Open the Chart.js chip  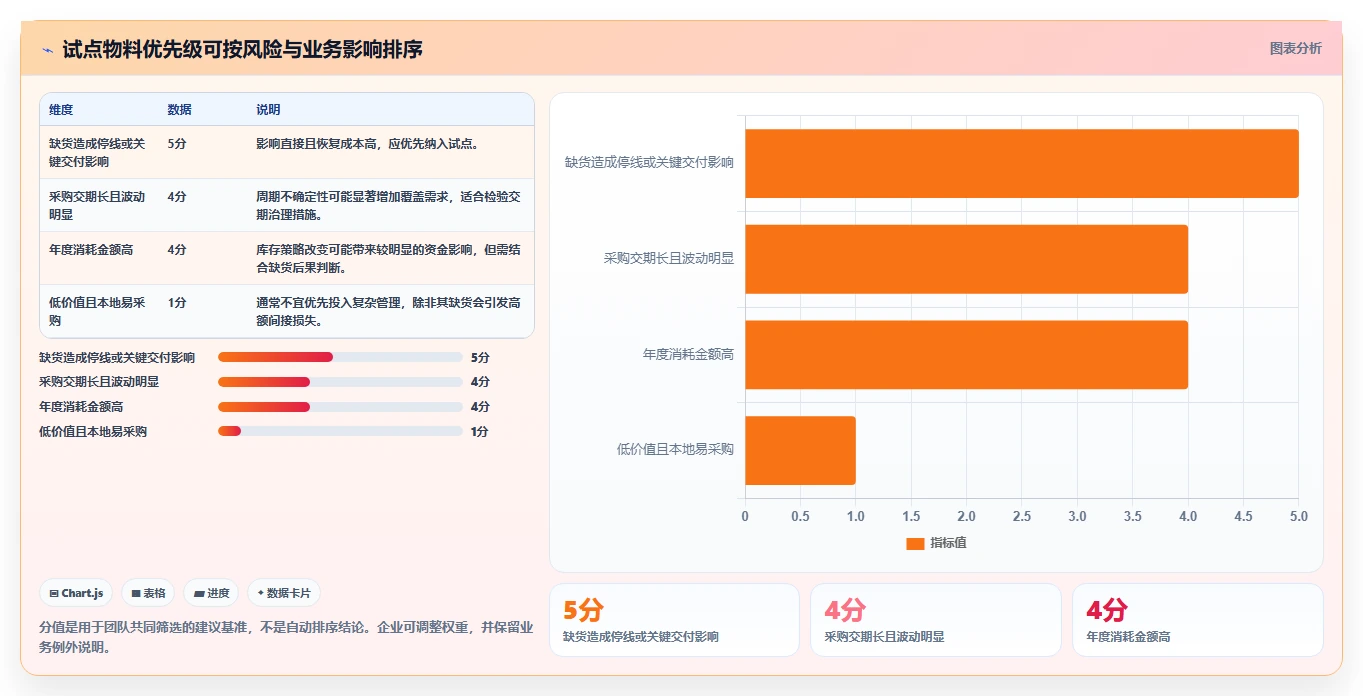tap(77, 593)
